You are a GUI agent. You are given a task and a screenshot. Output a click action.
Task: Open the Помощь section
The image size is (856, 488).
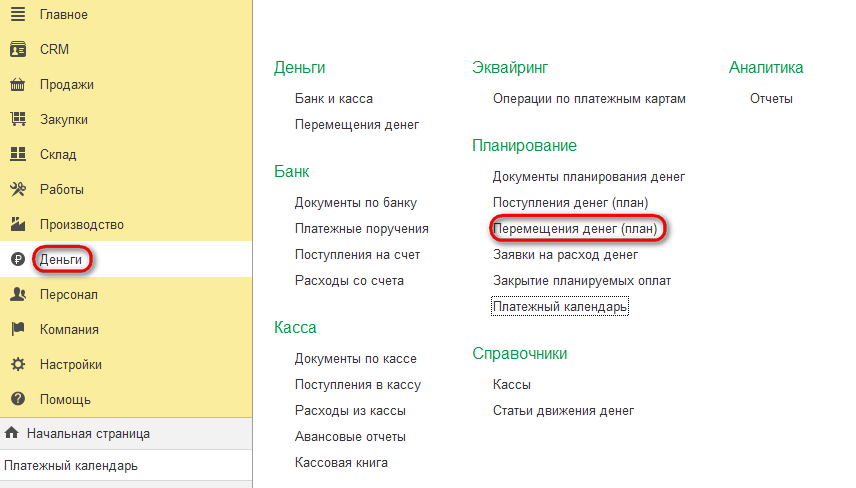(x=65, y=400)
